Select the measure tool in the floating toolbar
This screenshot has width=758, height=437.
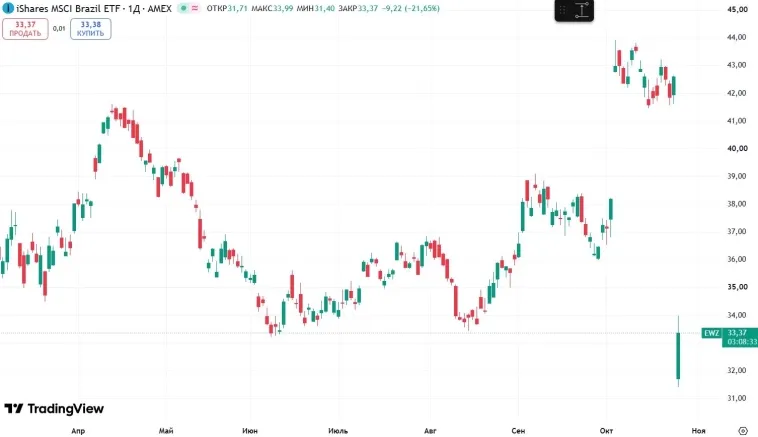(x=582, y=11)
